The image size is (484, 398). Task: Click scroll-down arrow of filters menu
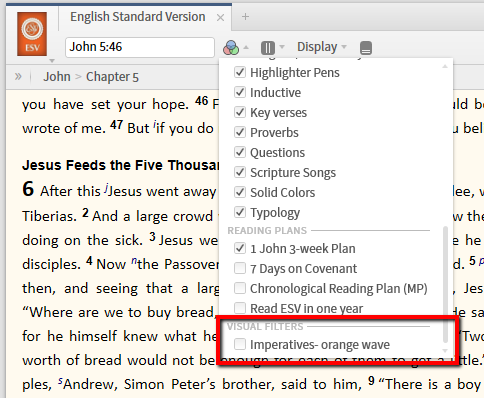pyautogui.click(x=445, y=351)
